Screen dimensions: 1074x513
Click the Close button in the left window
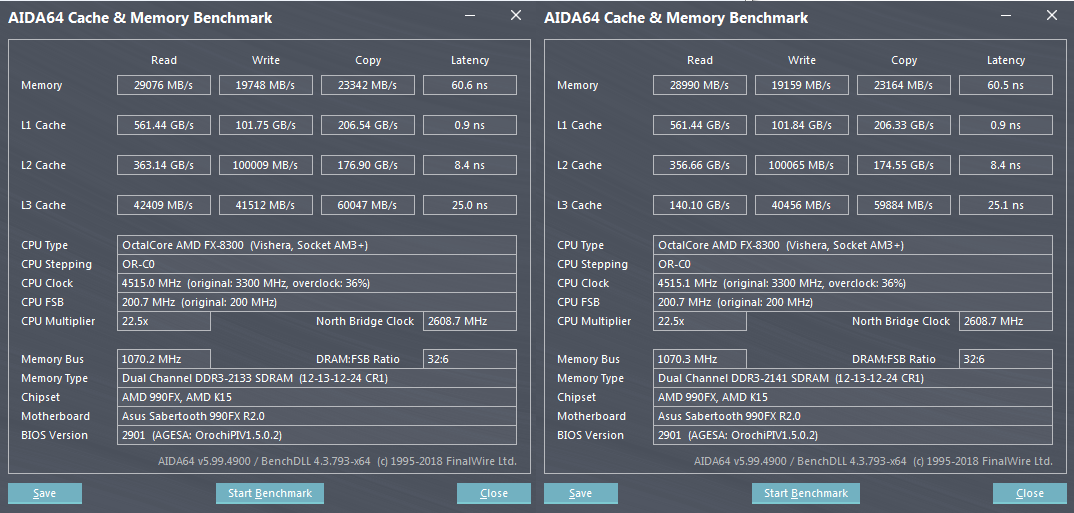493,493
